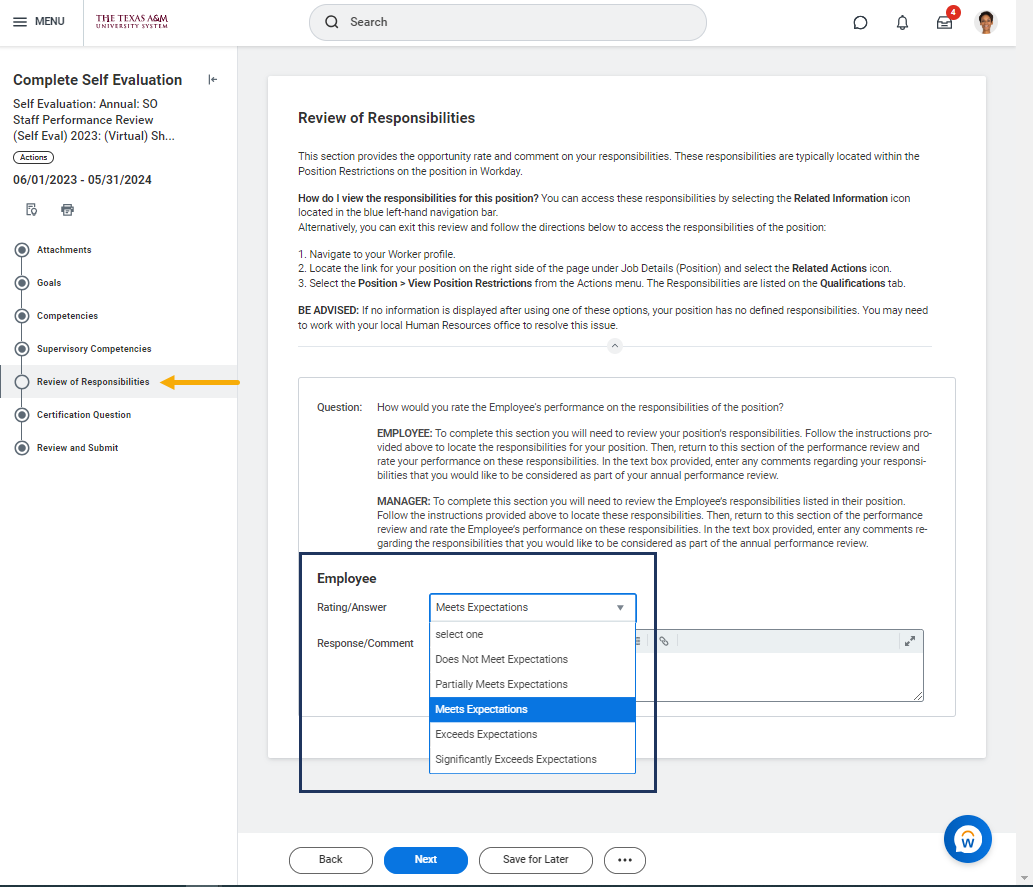Click into the Search field
Screen dimensions: 1033x887
point(508,22)
